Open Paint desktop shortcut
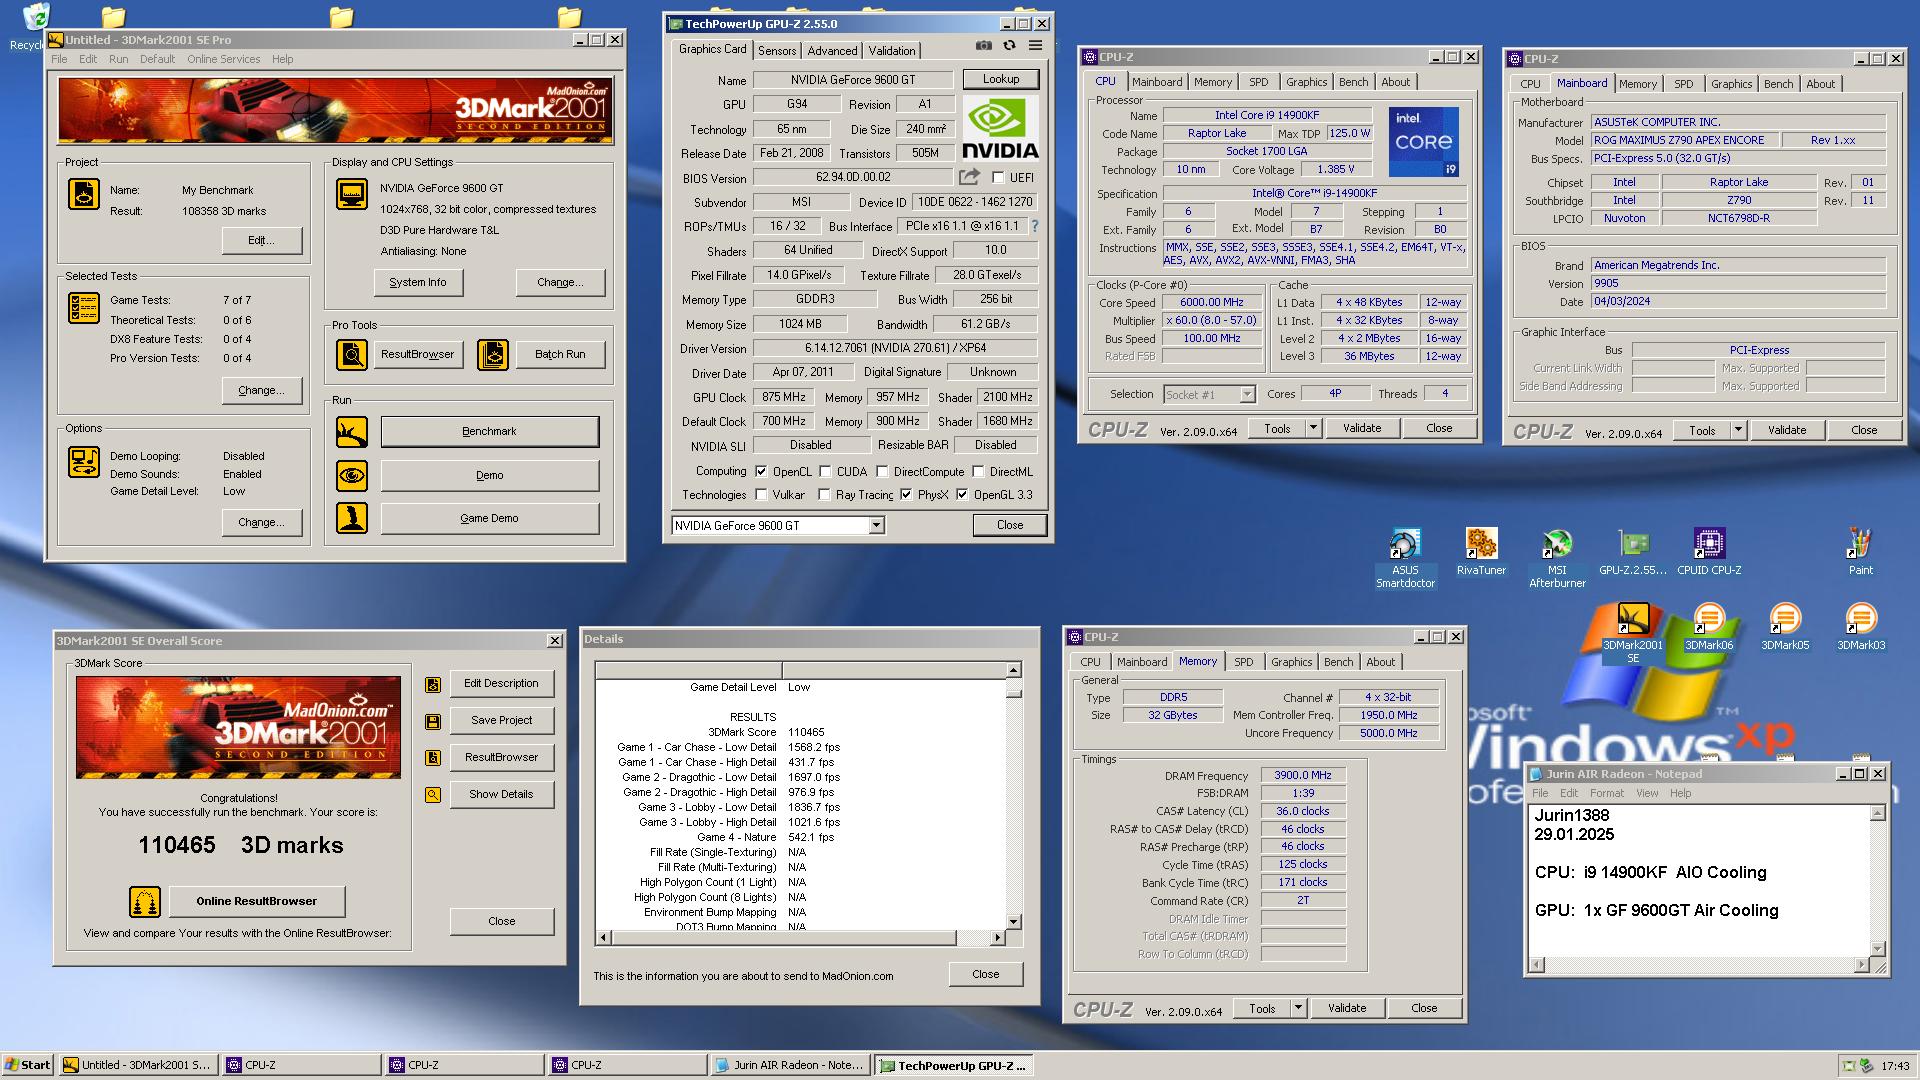Screen dimensions: 1920x1080 pyautogui.click(x=1860, y=552)
